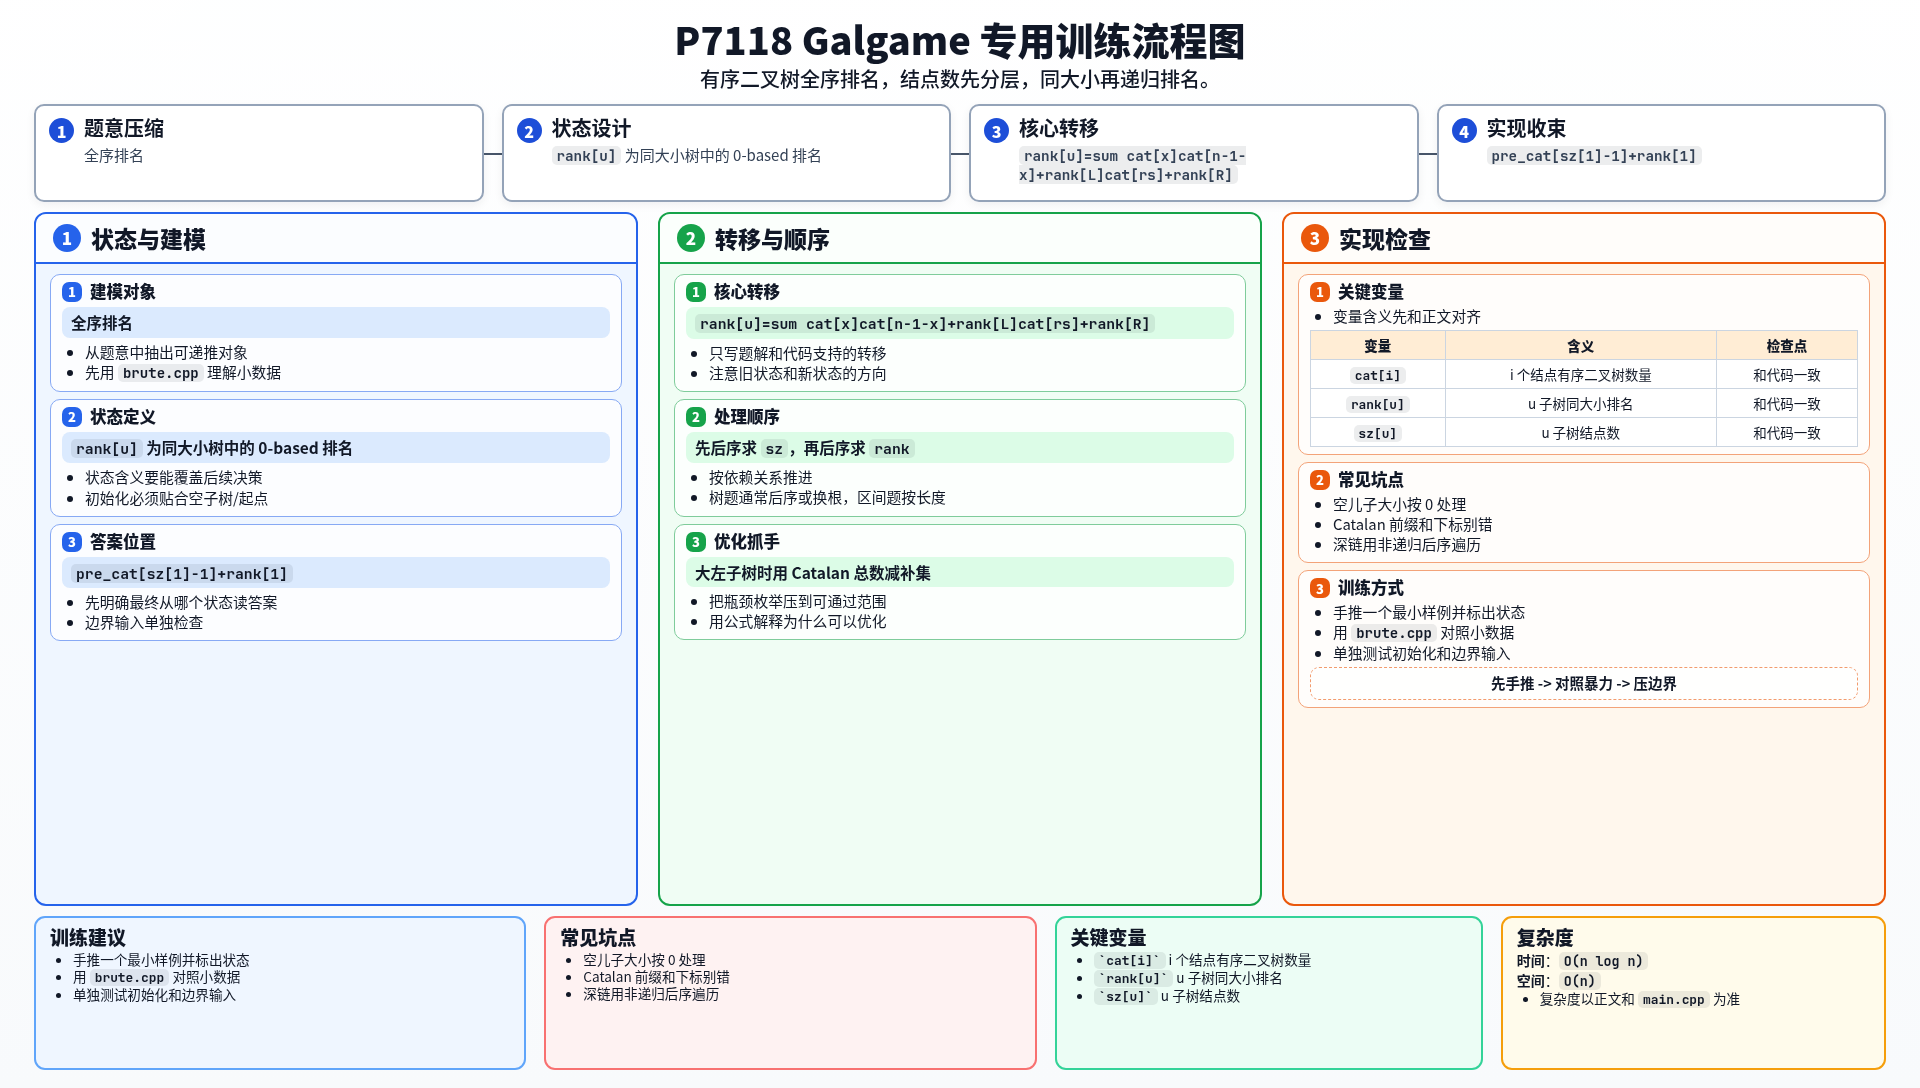Click the main title P7118 Galgame 专用训练流程图

click(960, 42)
